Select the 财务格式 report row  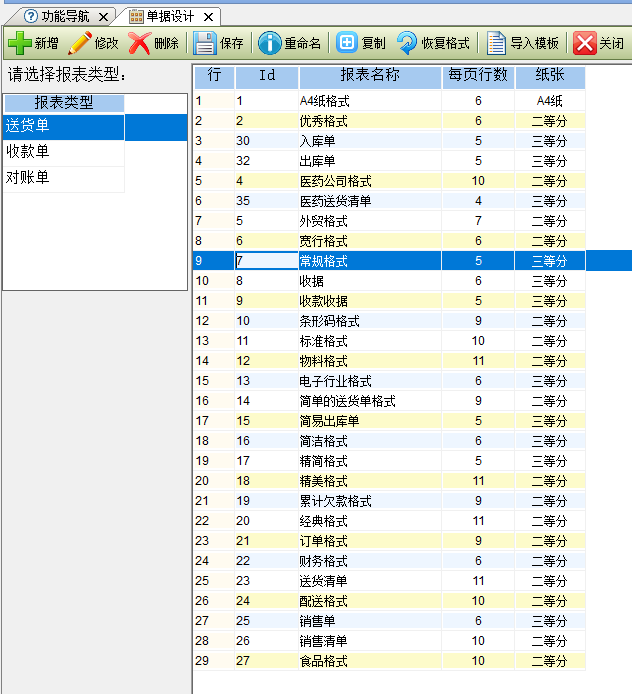pyautogui.click(x=389, y=561)
